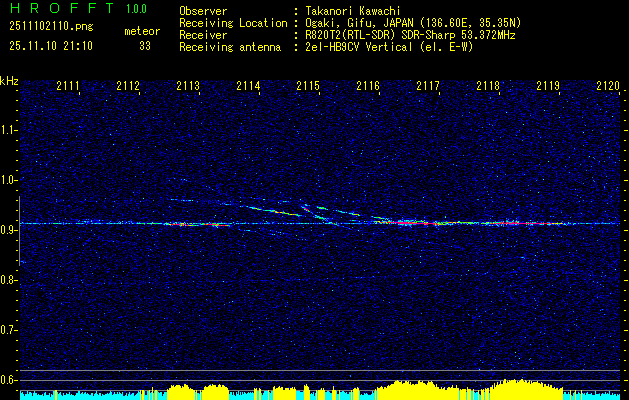
Task: Click the 0.8 frequency axis label
Action: [8, 280]
